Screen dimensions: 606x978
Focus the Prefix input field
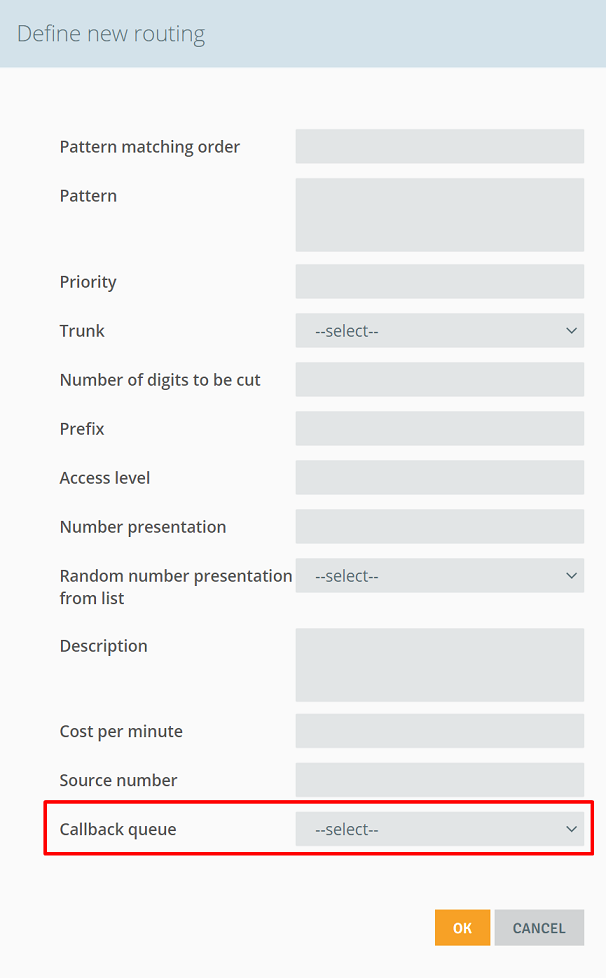pyautogui.click(x=440, y=428)
